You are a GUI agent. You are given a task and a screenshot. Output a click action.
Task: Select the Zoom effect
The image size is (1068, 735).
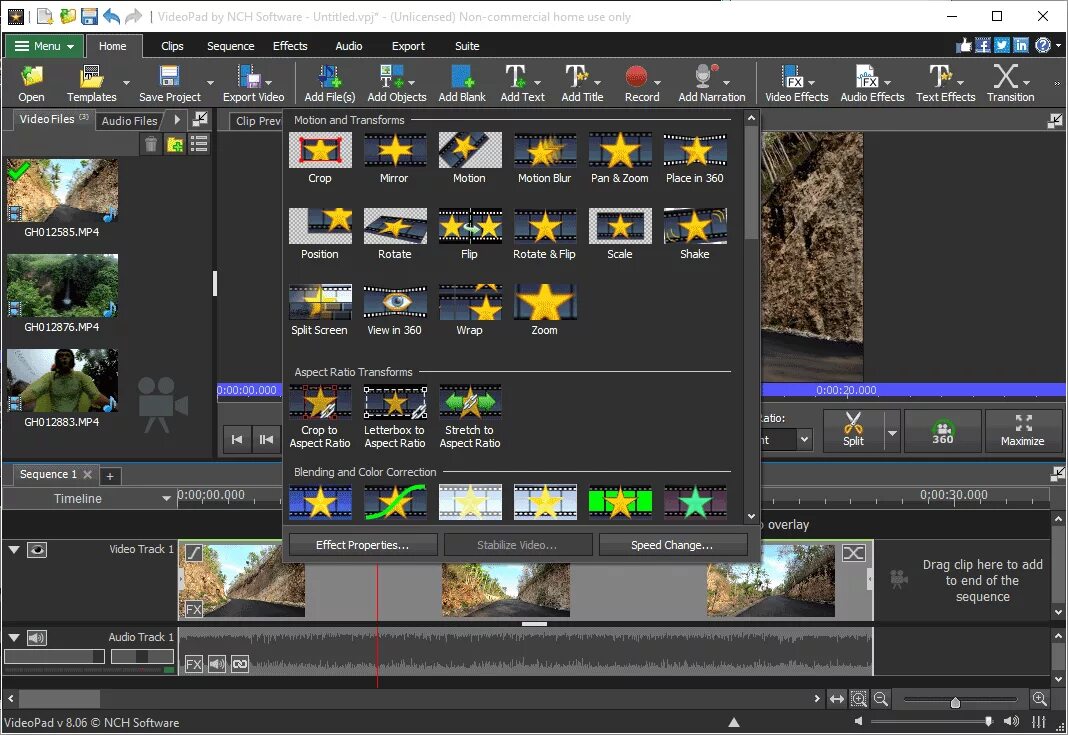pyautogui.click(x=544, y=311)
